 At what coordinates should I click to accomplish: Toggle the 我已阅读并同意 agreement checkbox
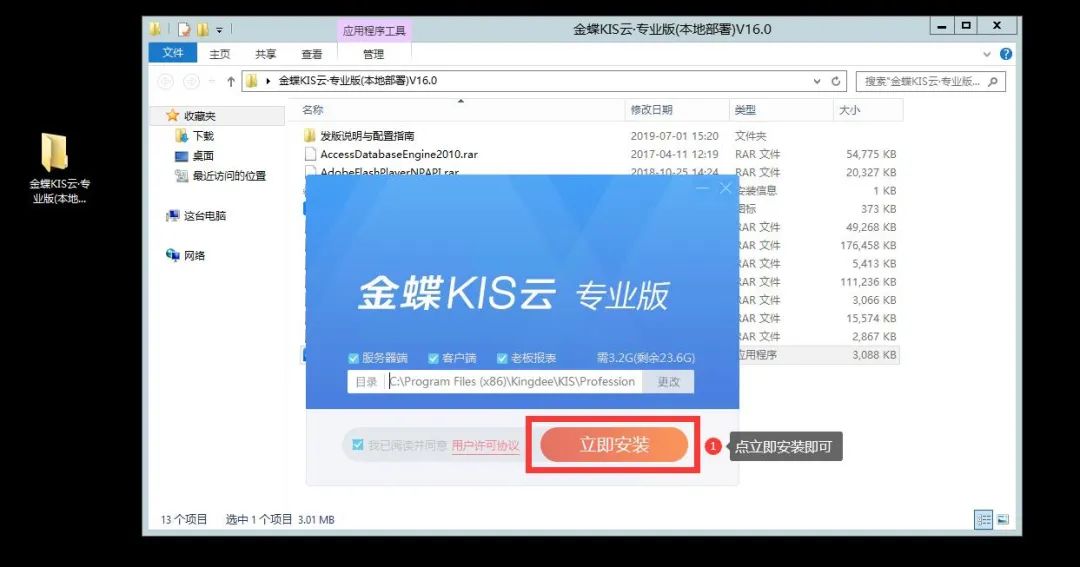pos(357,445)
